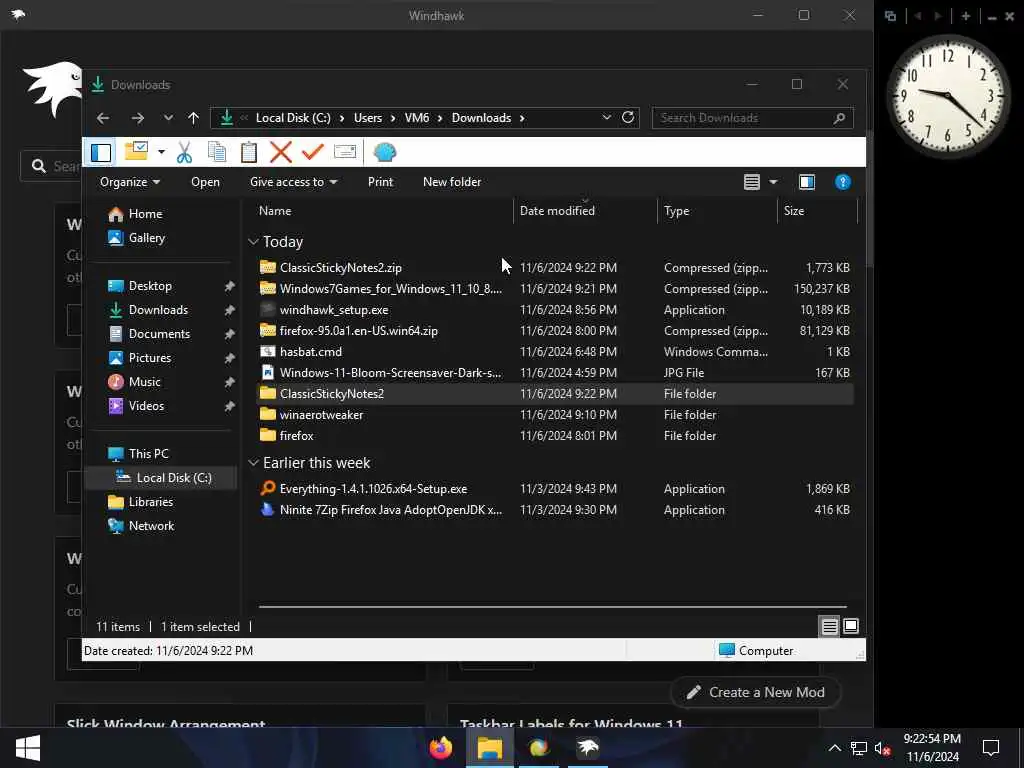1024x768 pixels.
Task: Open recent locations dropdown chevron
Action: pyautogui.click(x=168, y=118)
